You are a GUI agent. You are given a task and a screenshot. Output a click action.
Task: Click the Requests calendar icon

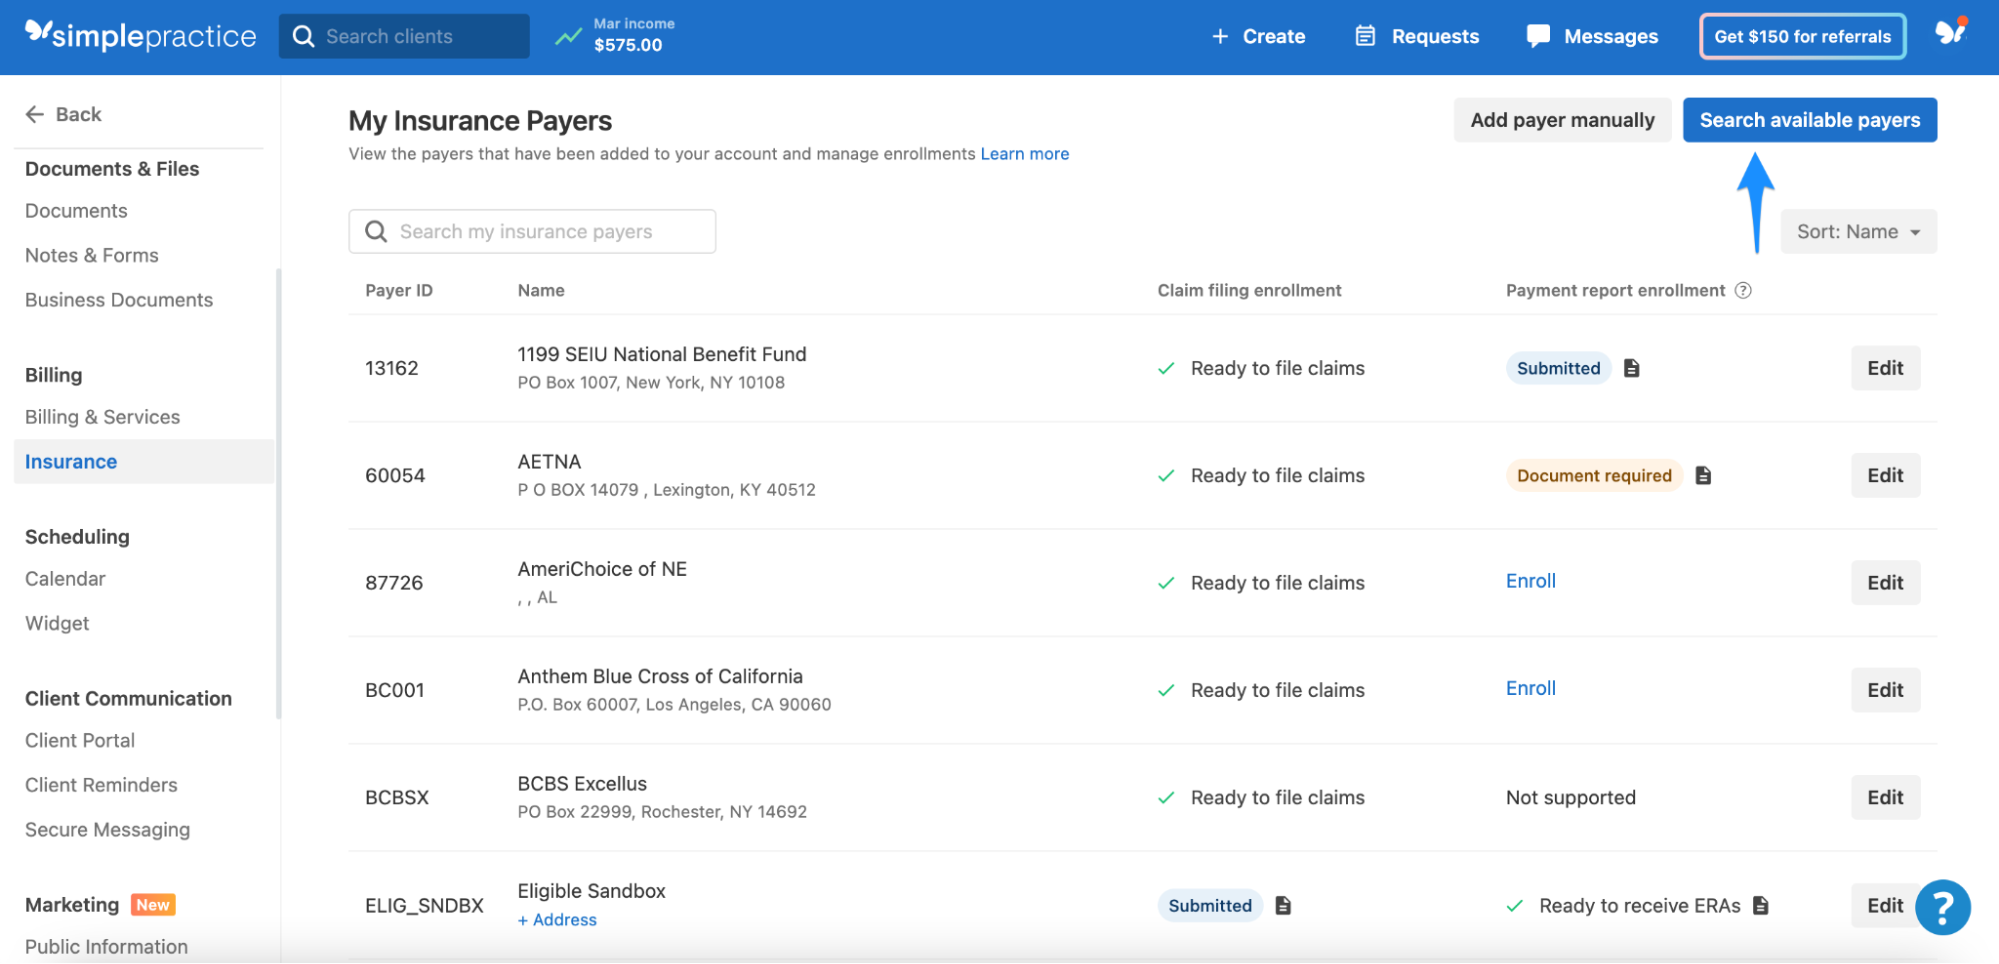pyautogui.click(x=1365, y=35)
